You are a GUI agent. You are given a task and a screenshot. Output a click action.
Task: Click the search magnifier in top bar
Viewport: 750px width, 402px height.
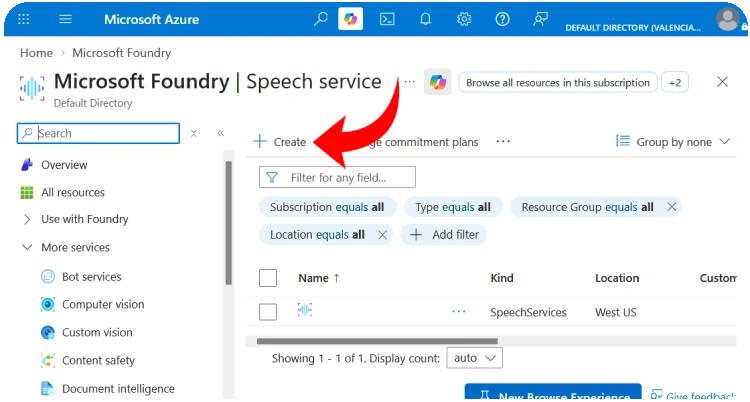click(320, 19)
